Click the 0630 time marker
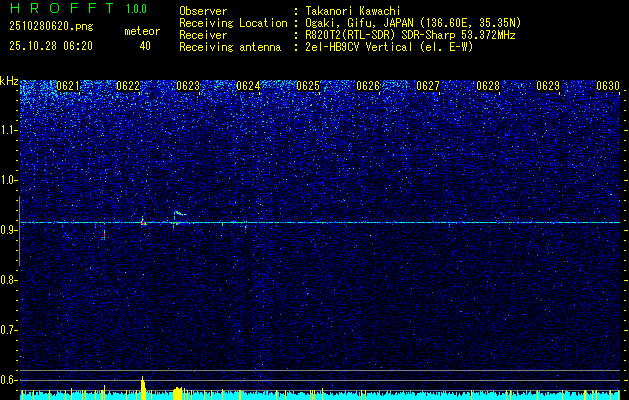The width and height of the screenshot is (629, 400). coord(608,86)
